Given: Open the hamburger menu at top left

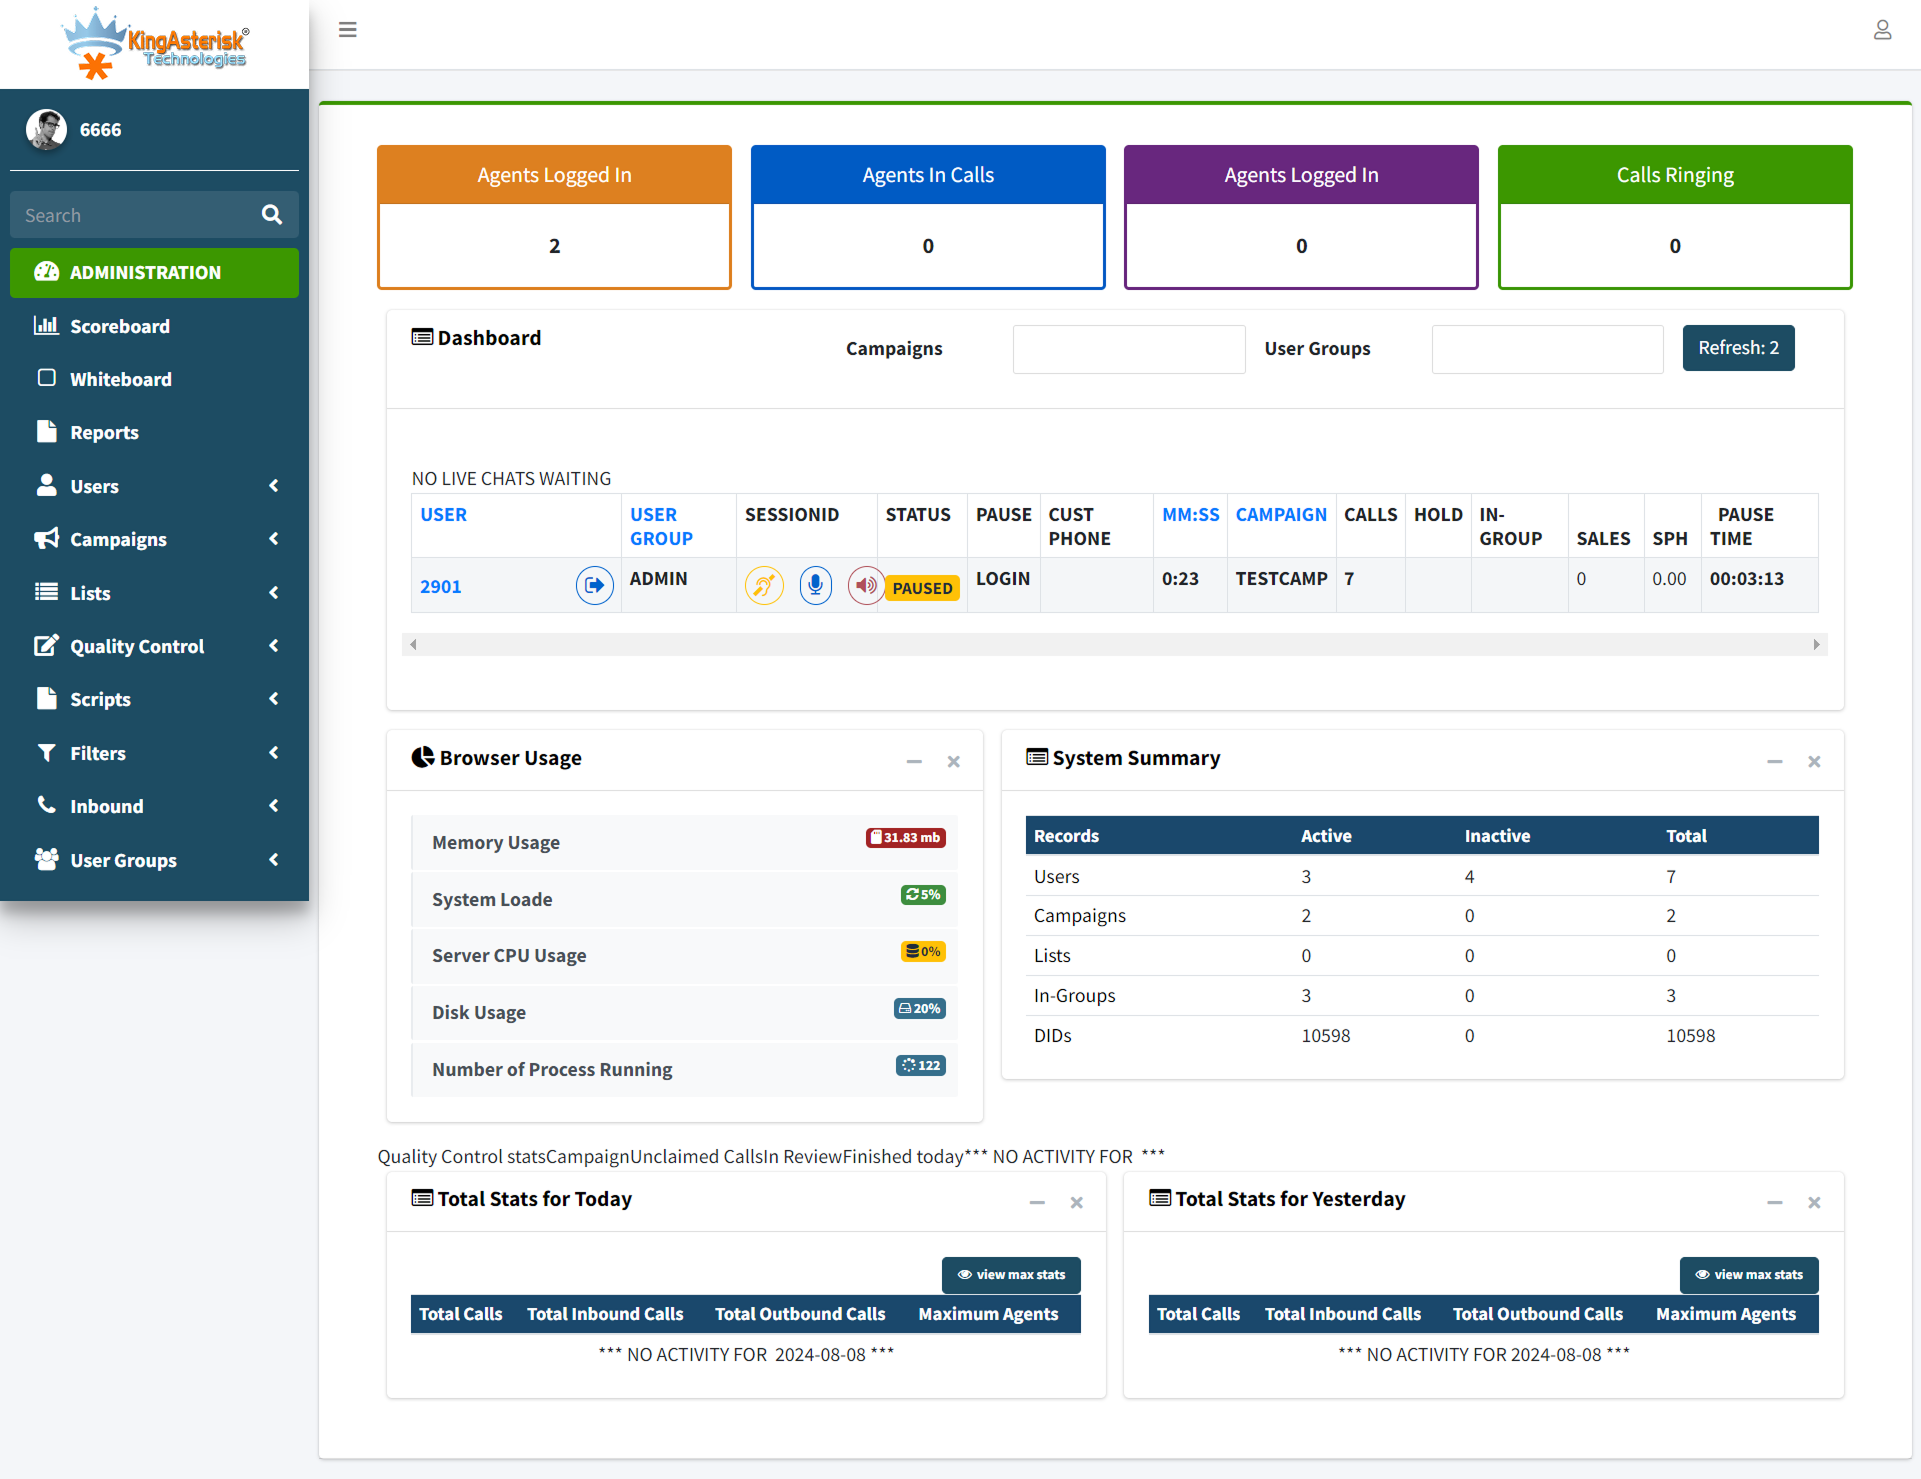Looking at the screenshot, I should (347, 30).
